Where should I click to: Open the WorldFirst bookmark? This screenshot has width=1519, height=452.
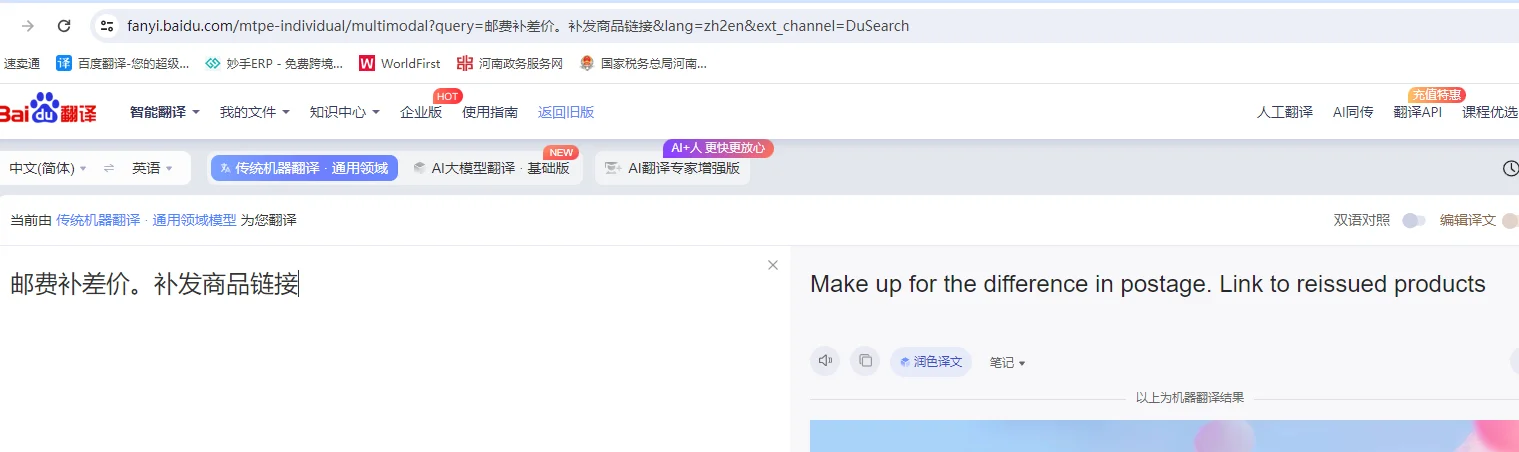point(400,63)
